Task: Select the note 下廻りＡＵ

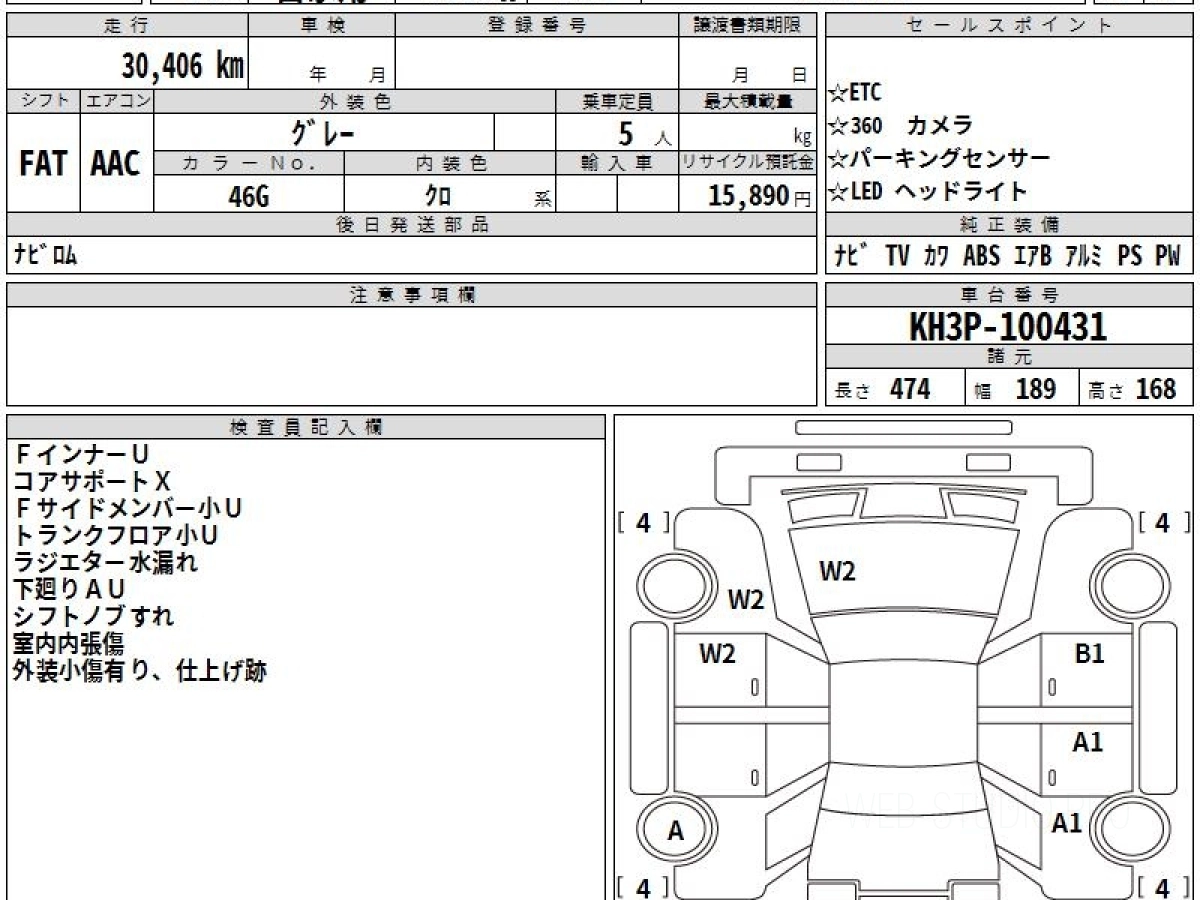Action: coord(69,589)
